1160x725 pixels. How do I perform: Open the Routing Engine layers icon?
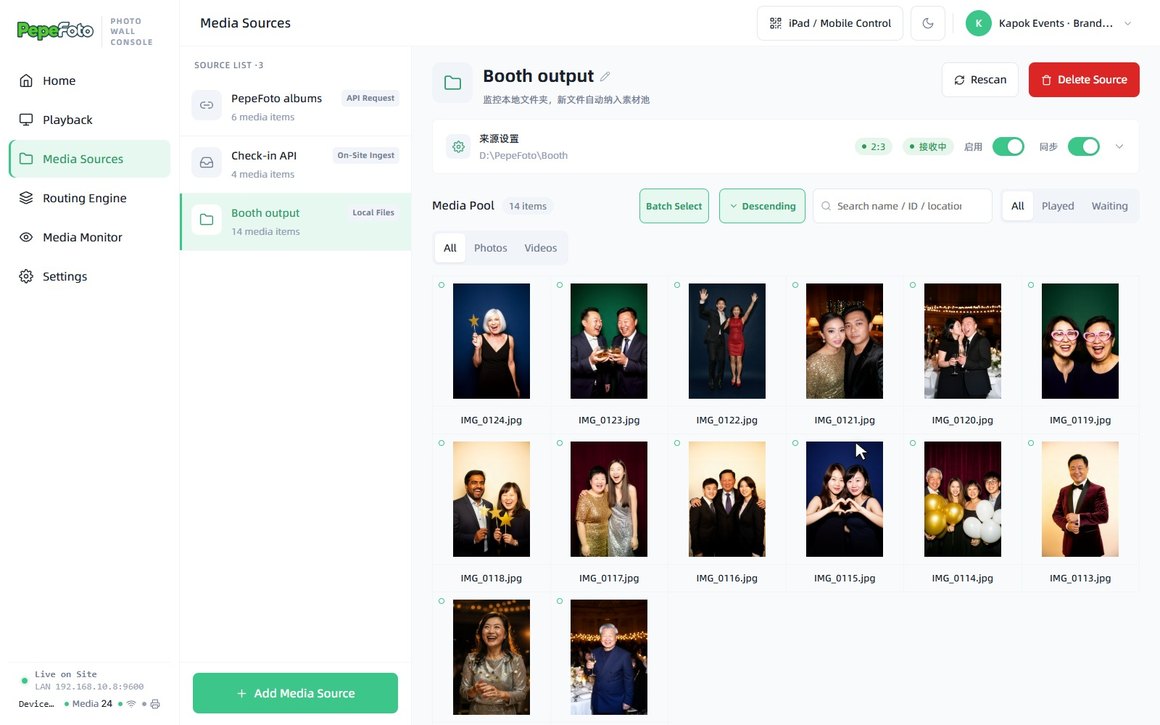pos(26,198)
